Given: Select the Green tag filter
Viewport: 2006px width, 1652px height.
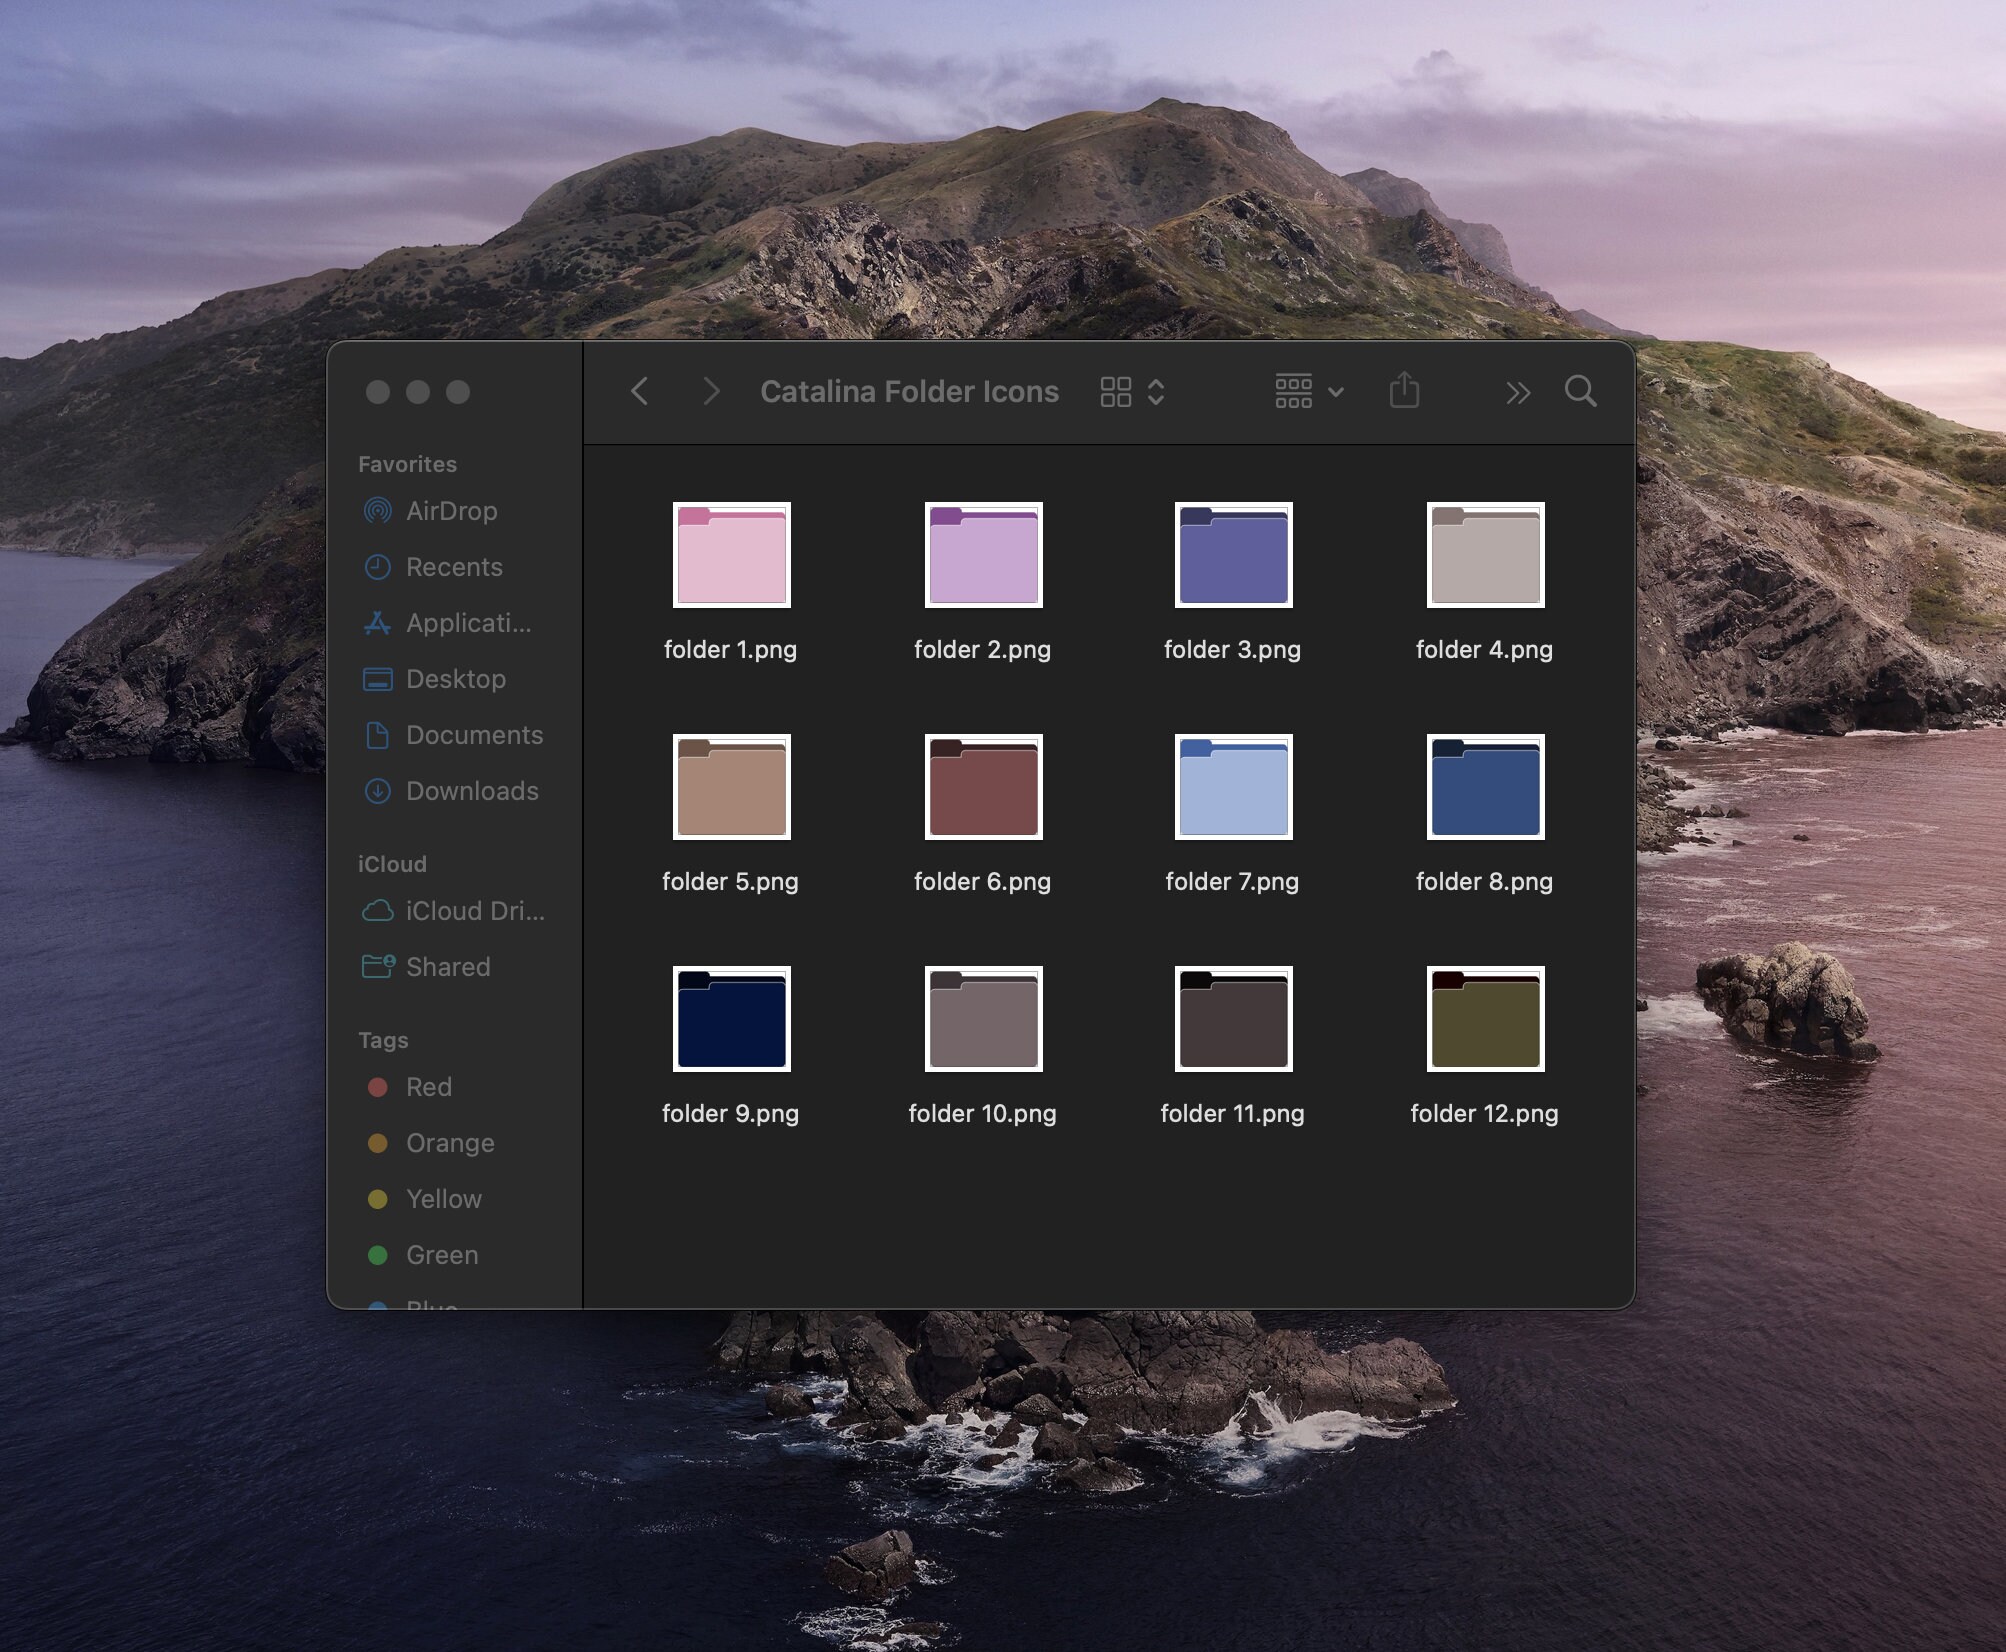Looking at the screenshot, I should [x=441, y=1254].
